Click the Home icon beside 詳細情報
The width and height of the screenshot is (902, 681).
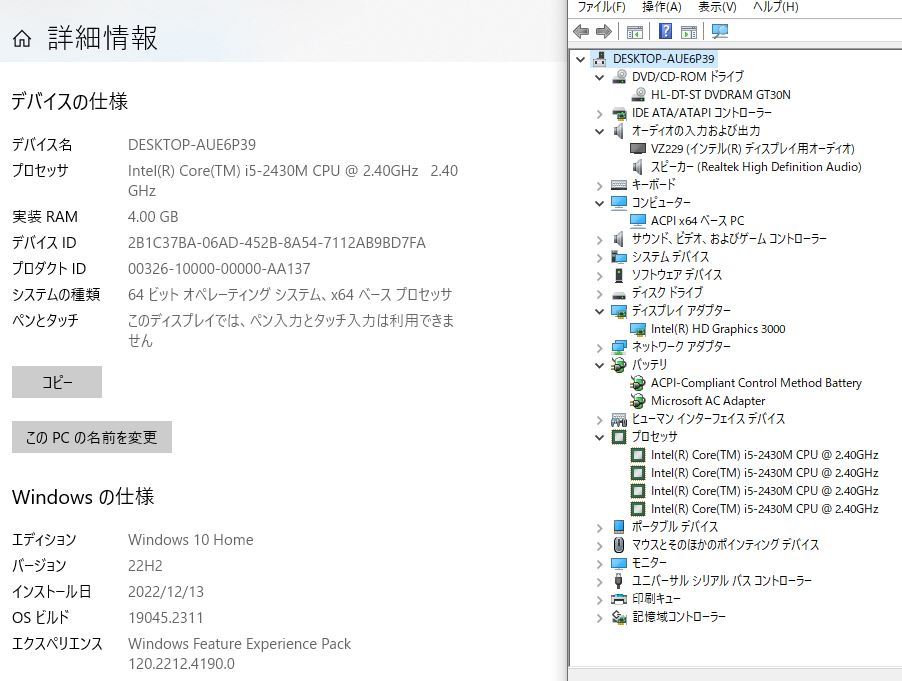click(x=22, y=39)
